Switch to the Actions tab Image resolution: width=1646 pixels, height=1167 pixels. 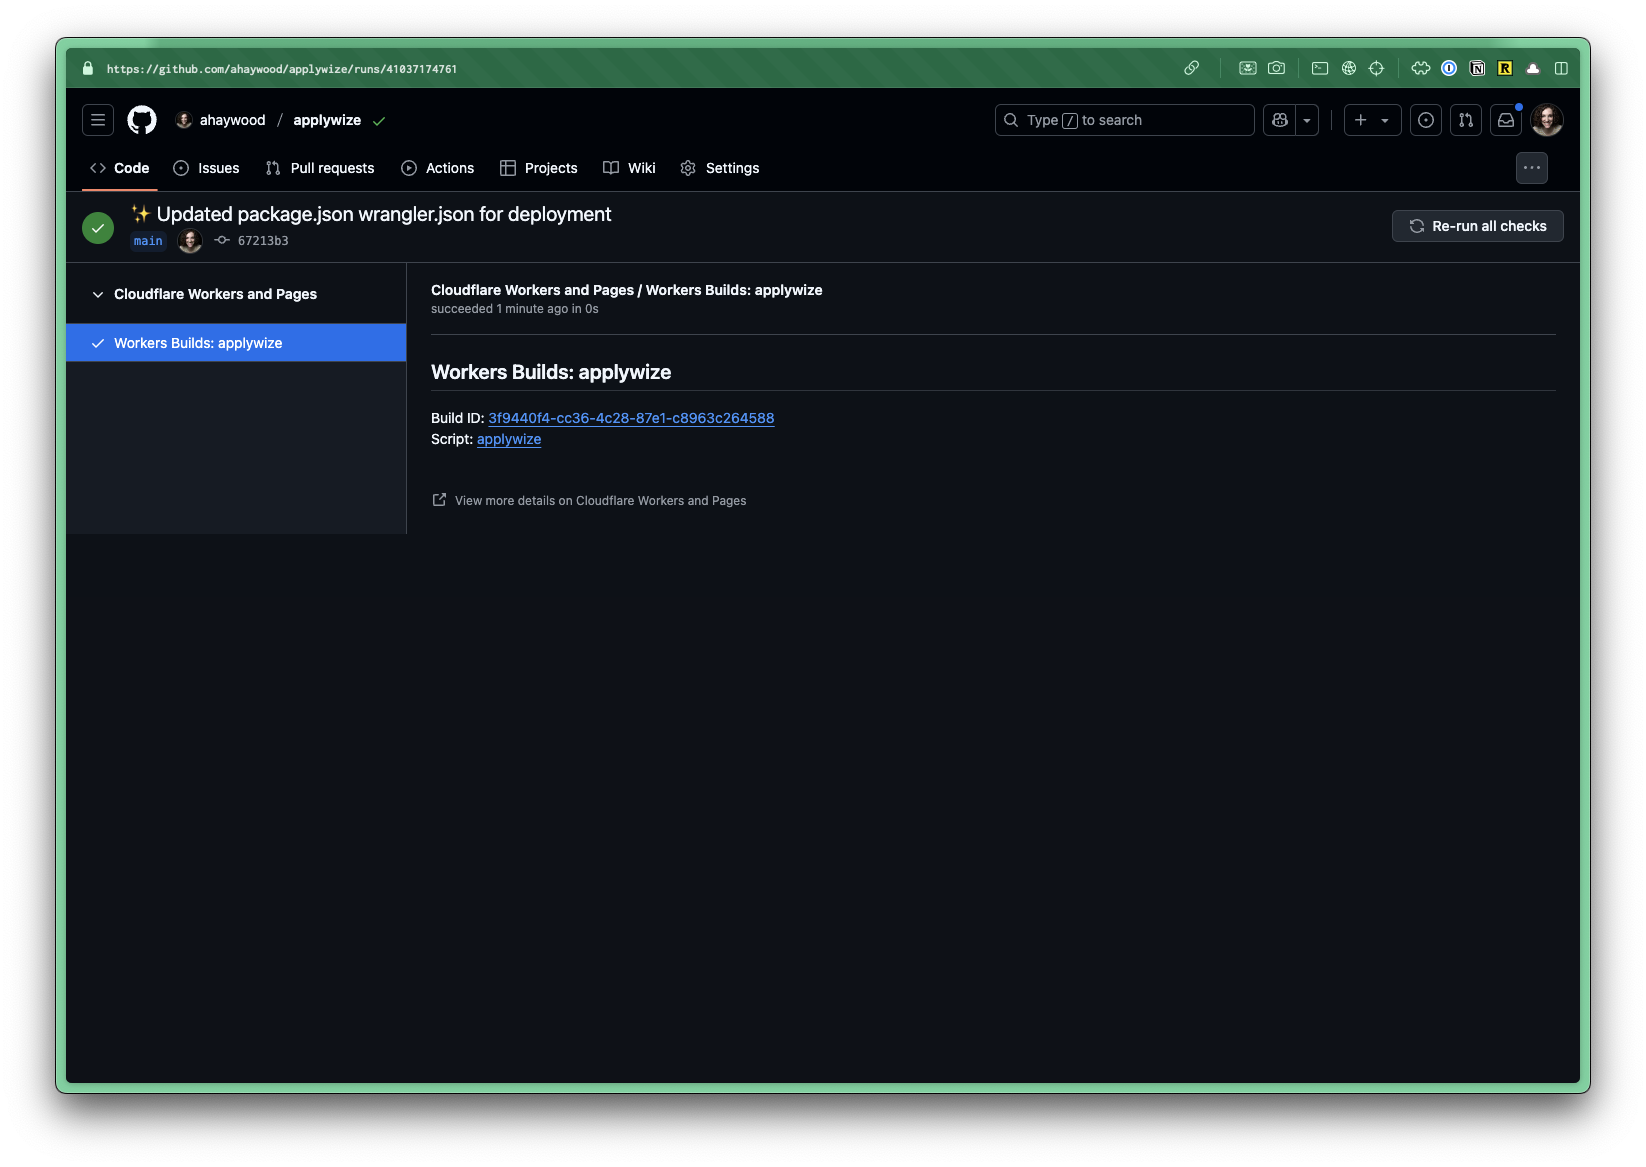click(x=449, y=168)
